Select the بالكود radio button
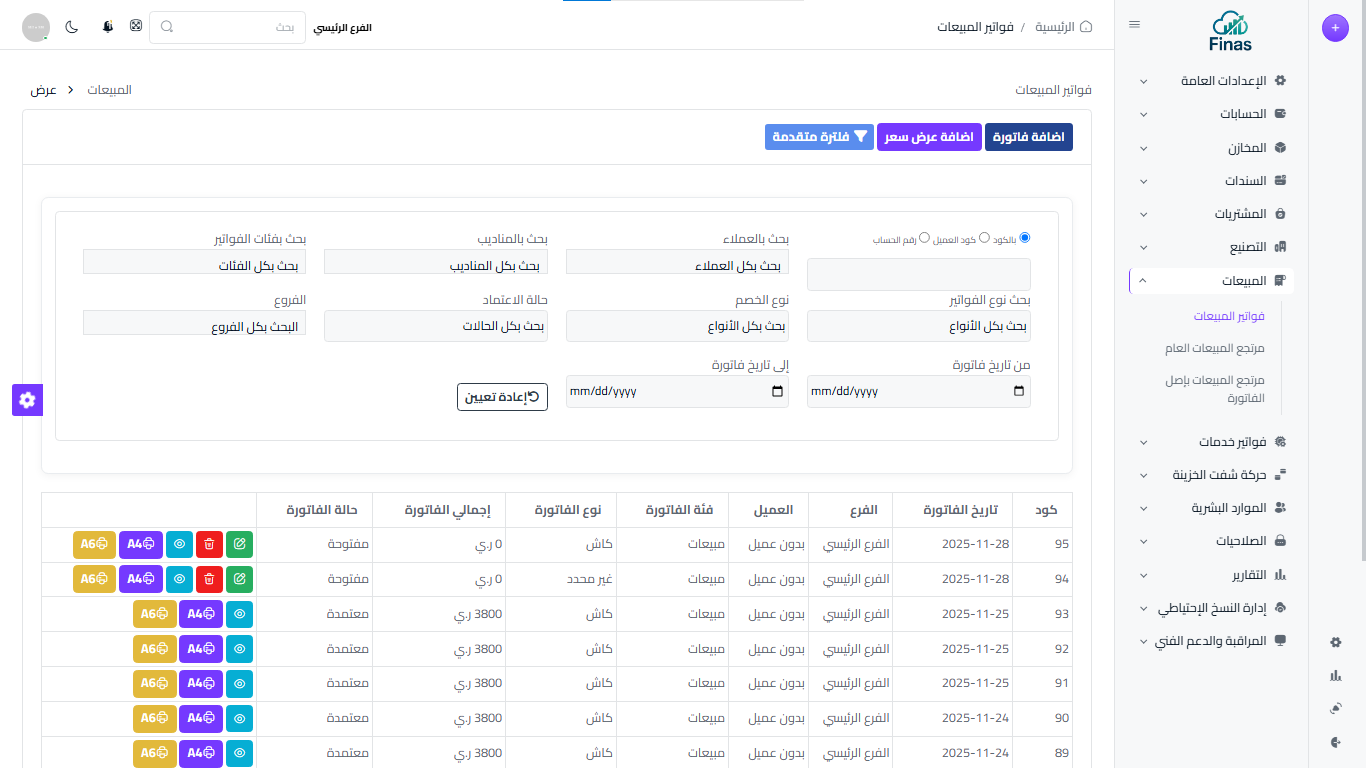The image size is (1366, 768). [x=1024, y=238]
